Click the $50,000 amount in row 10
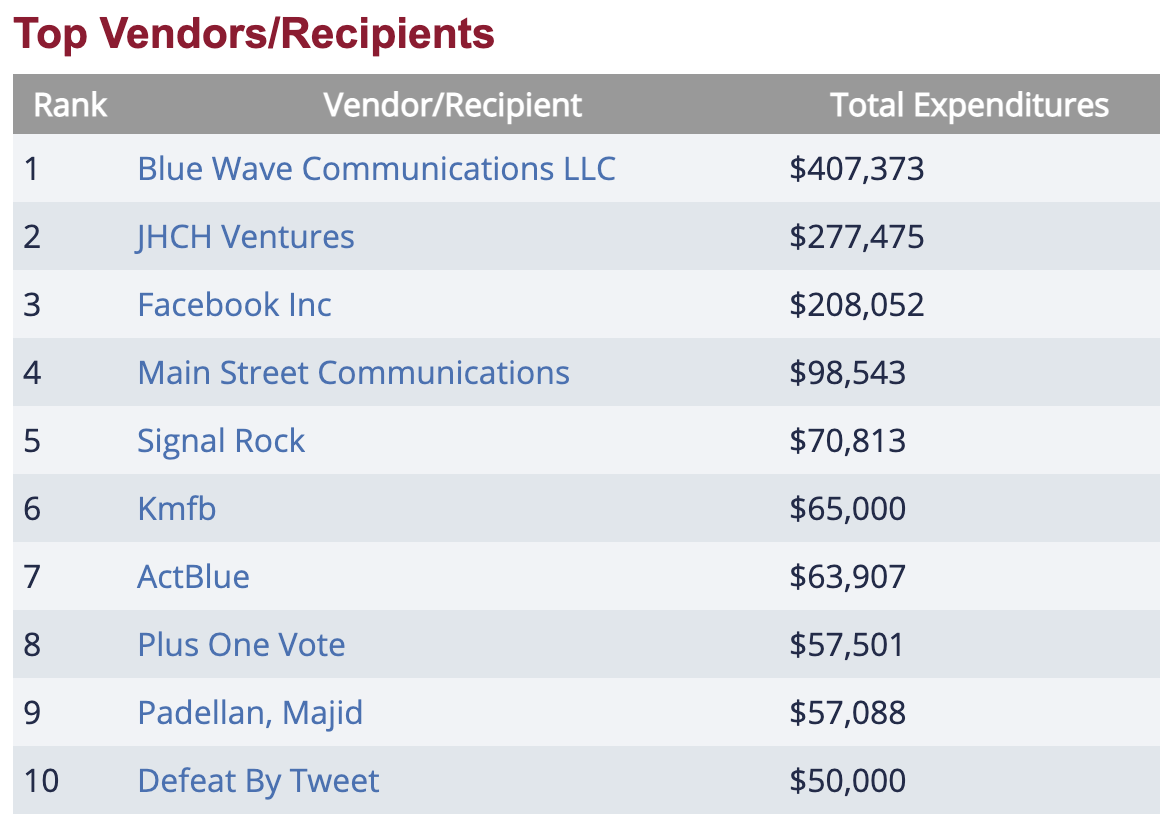This screenshot has width=1160, height=826. point(847,781)
